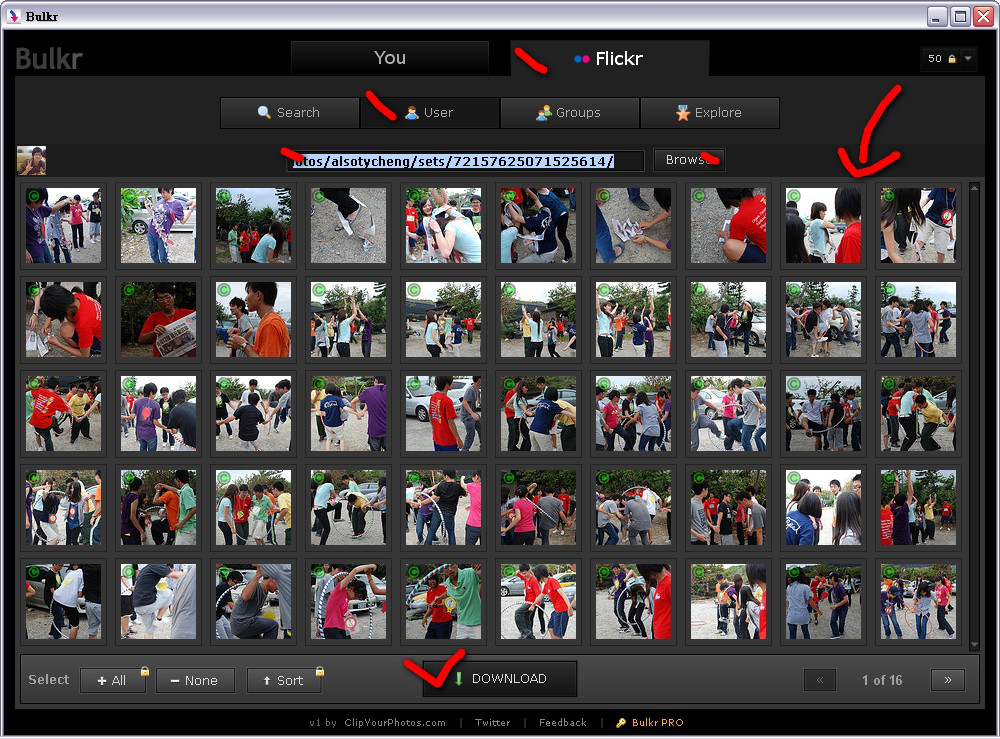Select the thumbnail of the boy in the orange shirt
The width and height of the screenshot is (1000, 739).
click(253, 319)
